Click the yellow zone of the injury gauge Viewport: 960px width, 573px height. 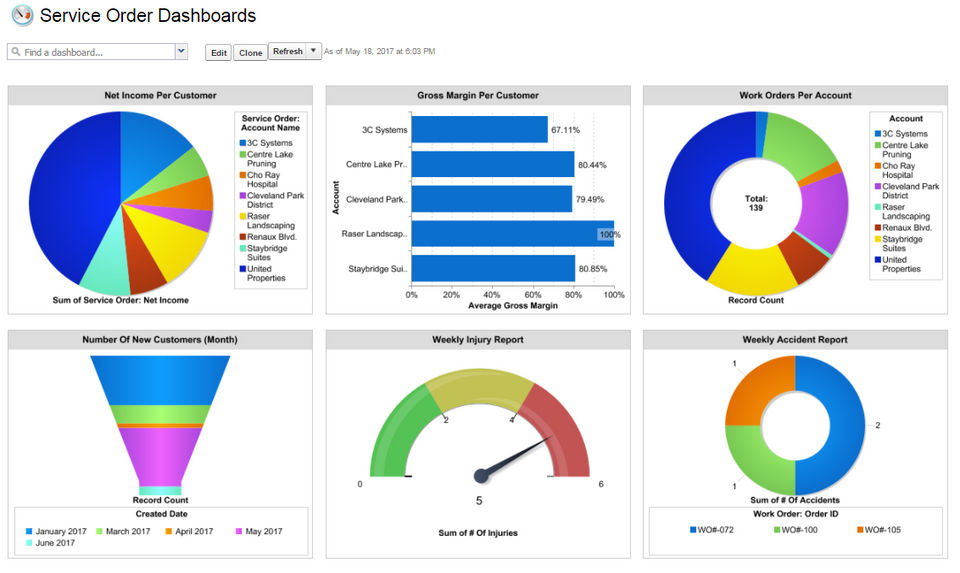480,387
